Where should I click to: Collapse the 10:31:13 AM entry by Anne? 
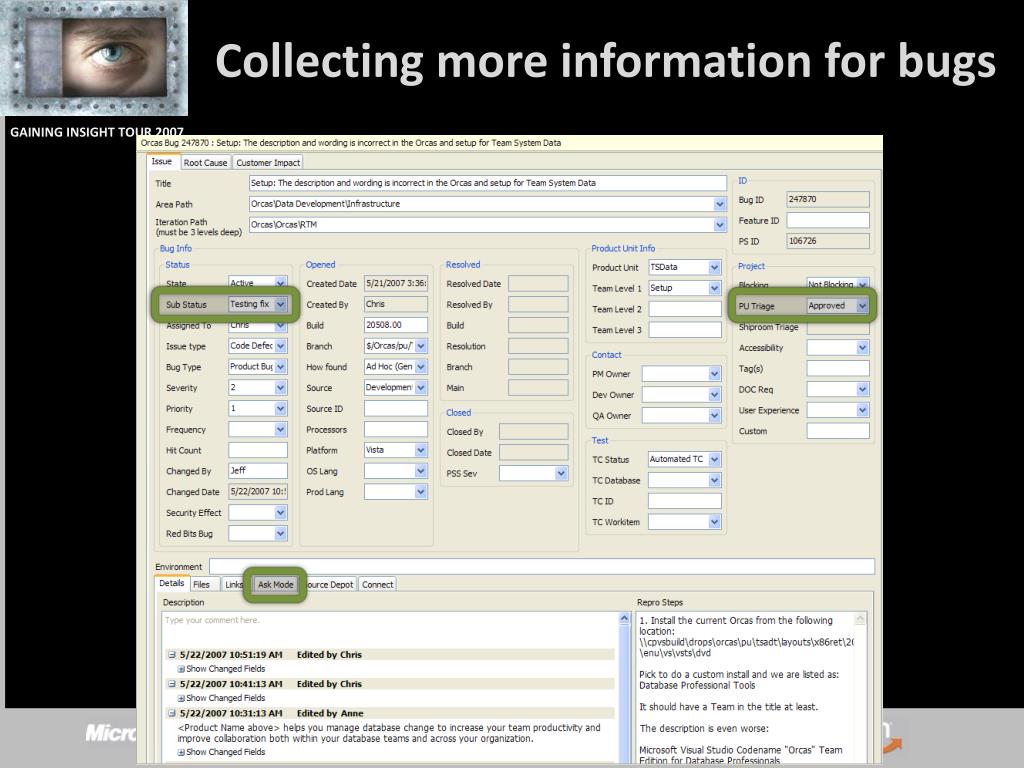tap(172, 713)
